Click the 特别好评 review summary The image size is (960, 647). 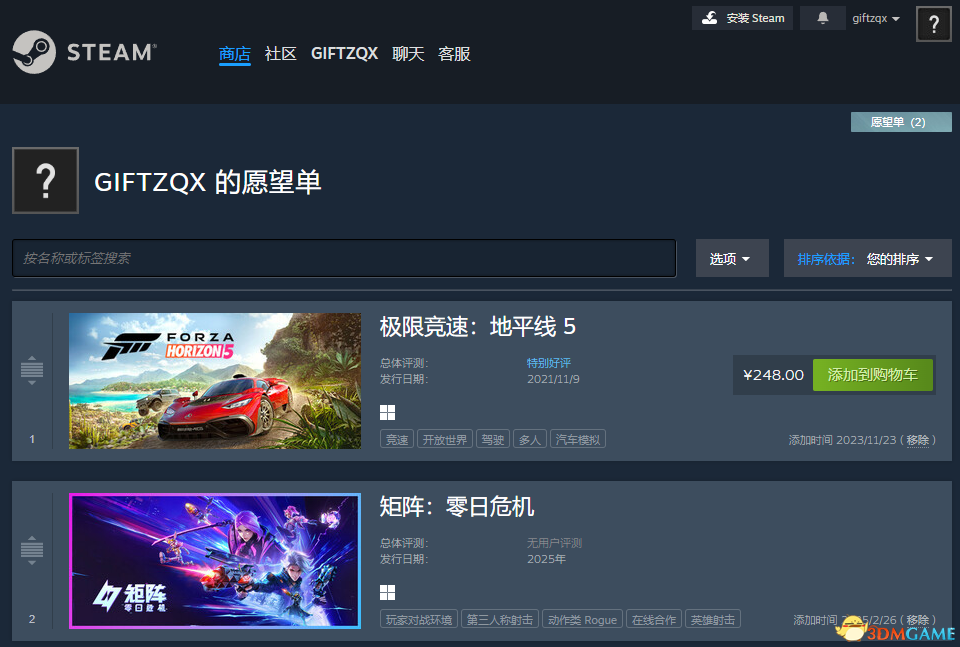coord(549,363)
